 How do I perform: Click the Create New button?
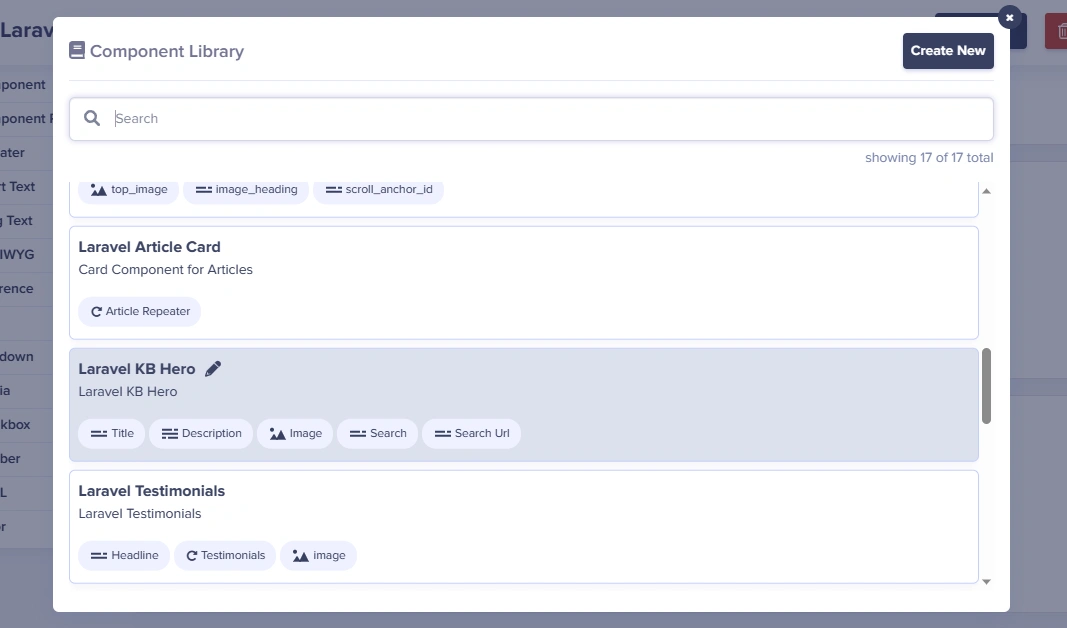pyautogui.click(x=948, y=51)
